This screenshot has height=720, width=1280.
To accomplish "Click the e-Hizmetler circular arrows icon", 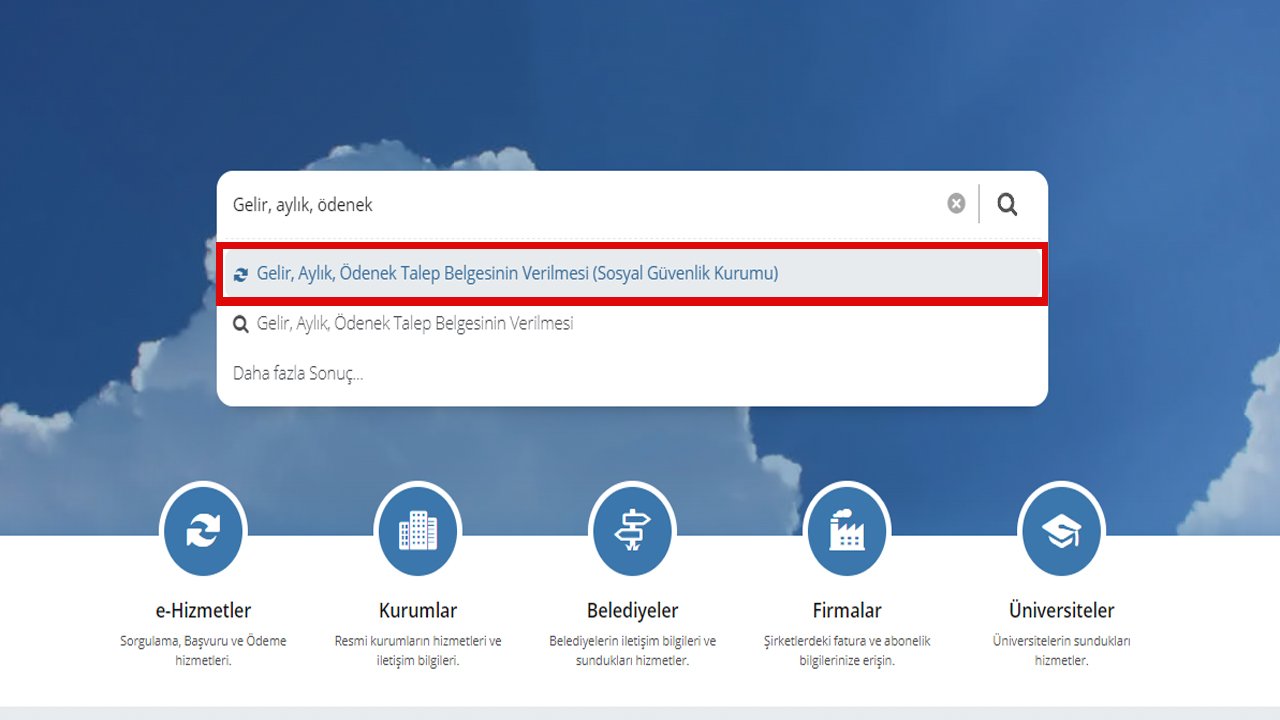I will tap(203, 530).
